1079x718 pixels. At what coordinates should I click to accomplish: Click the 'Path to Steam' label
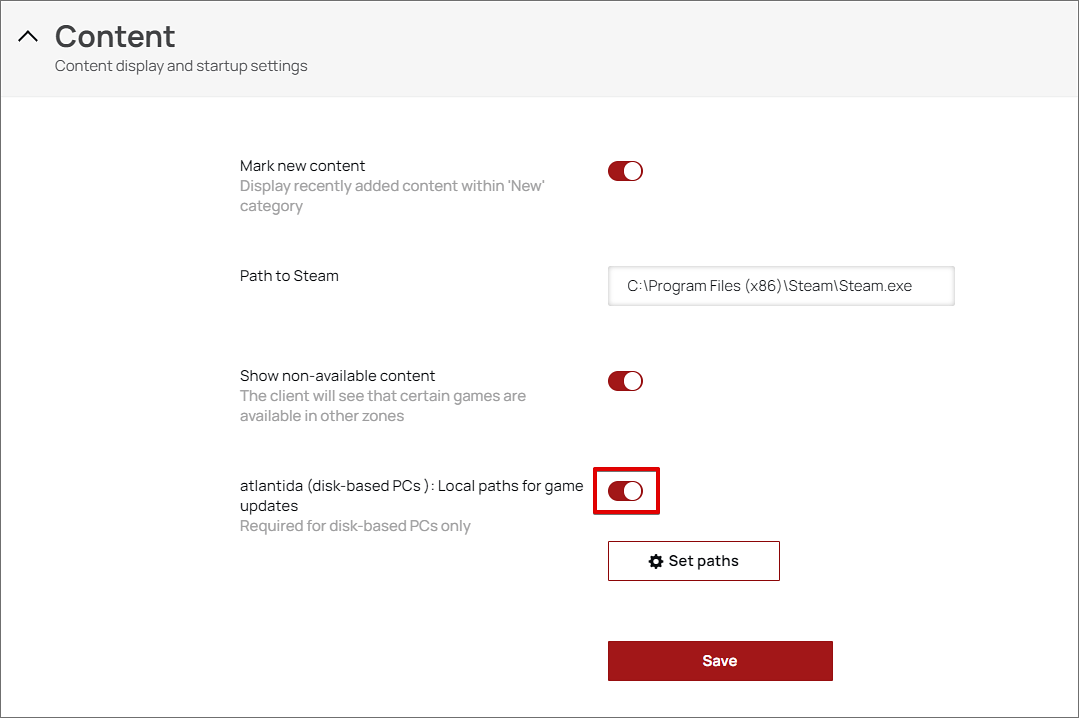(x=289, y=276)
